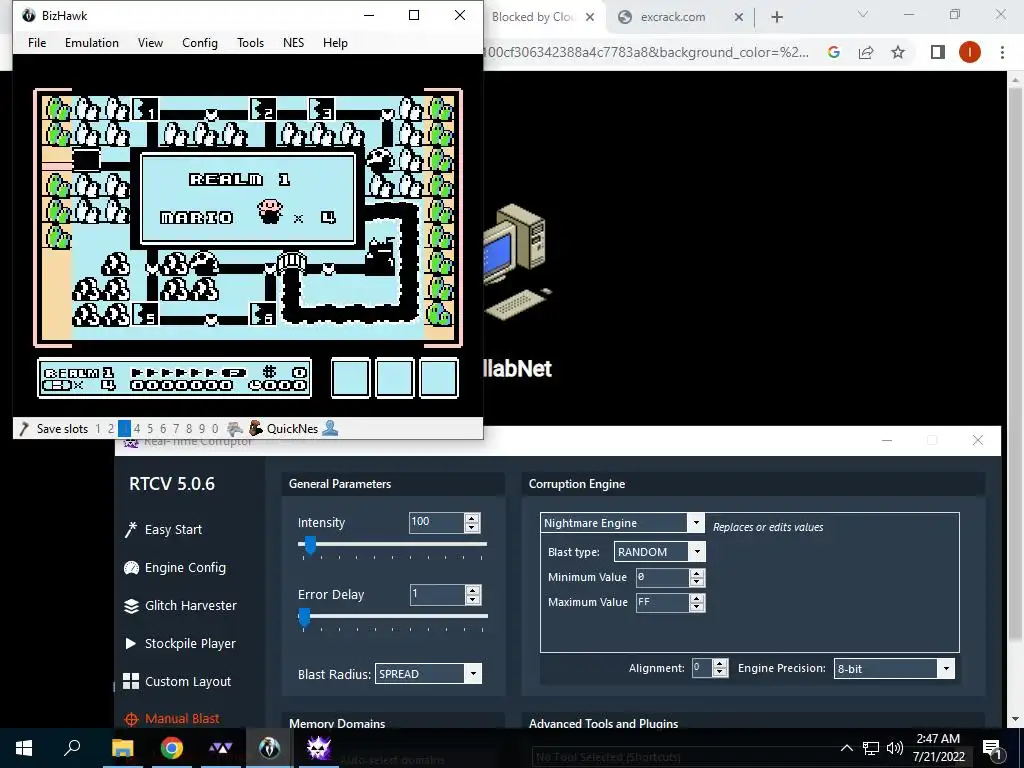This screenshot has width=1024, height=768.
Task: Bookmark the page with the star icon
Action: pyautogui.click(x=898, y=52)
